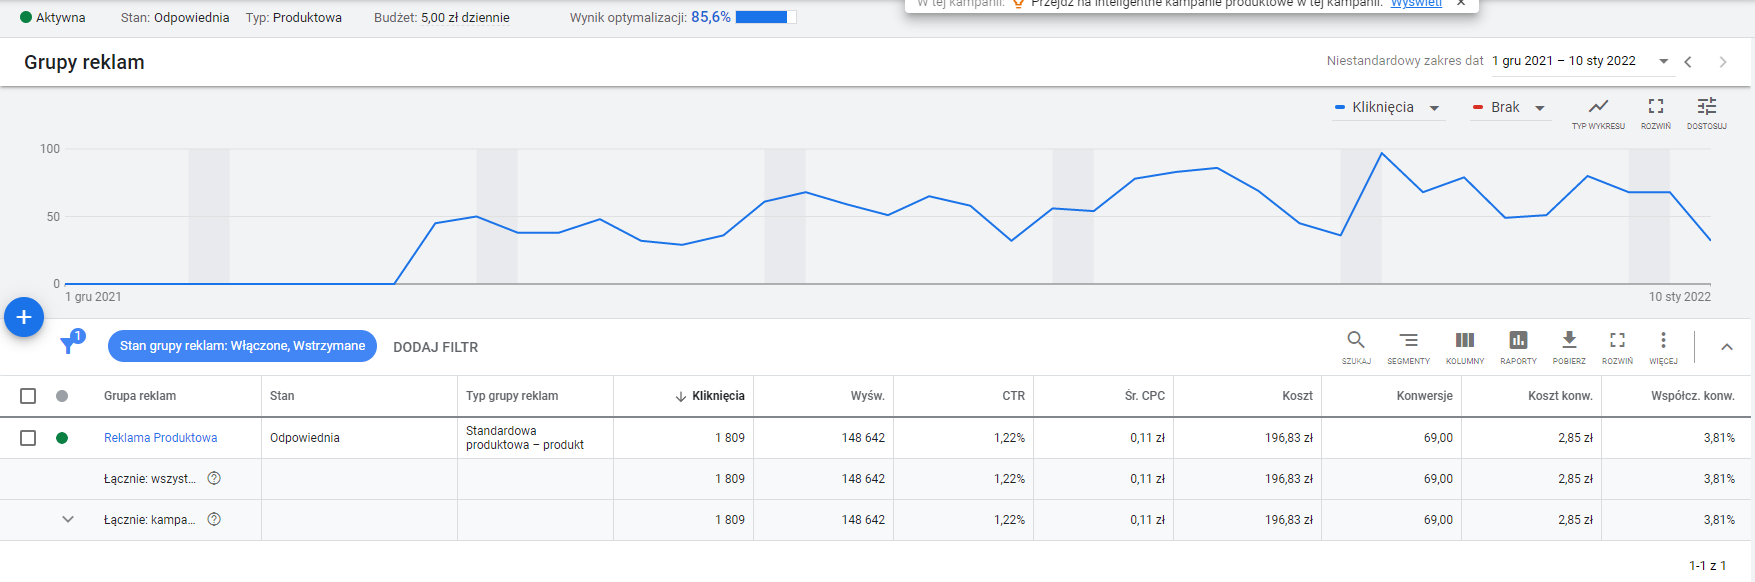The image size is (1755, 582).
Task: Click the optimization score progress bar
Action: (766, 17)
